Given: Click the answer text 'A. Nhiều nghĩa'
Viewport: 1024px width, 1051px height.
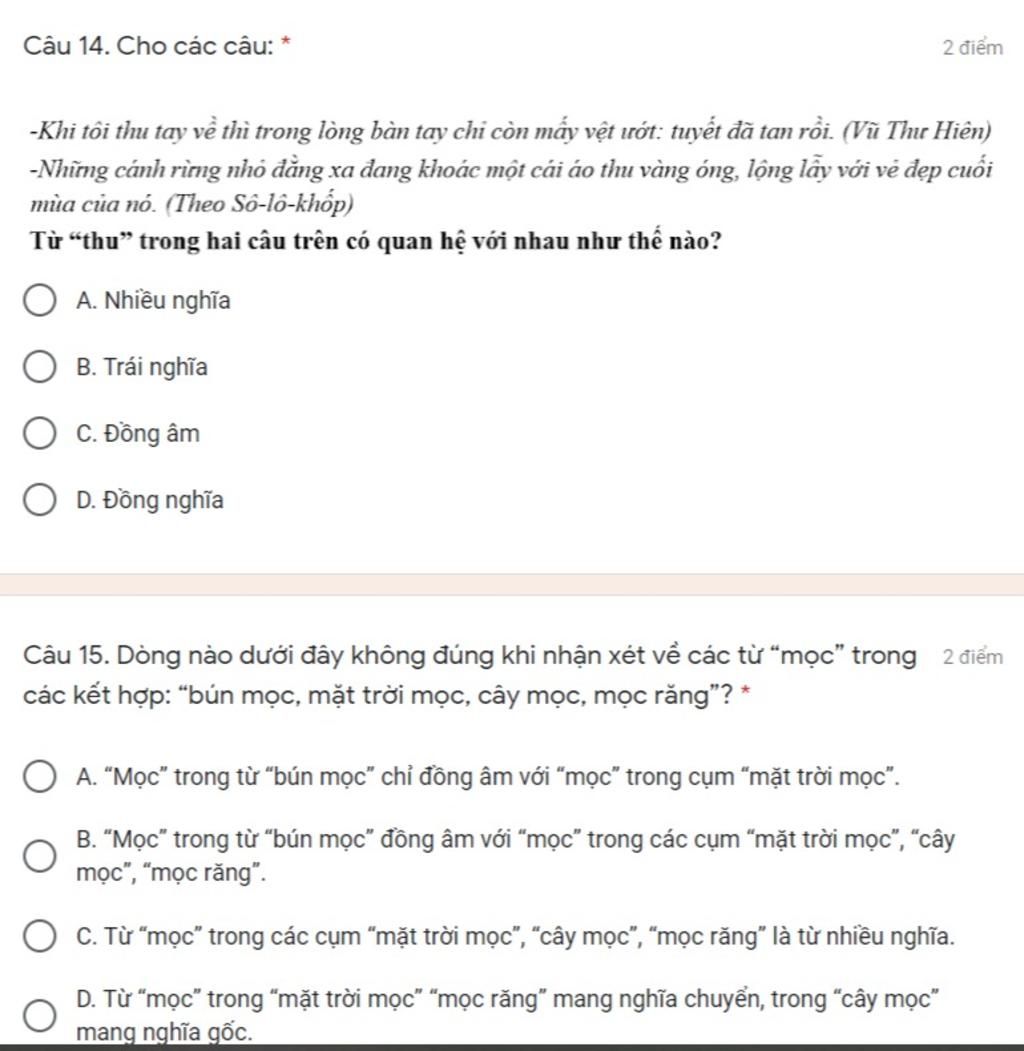Looking at the screenshot, I should [153, 301].
